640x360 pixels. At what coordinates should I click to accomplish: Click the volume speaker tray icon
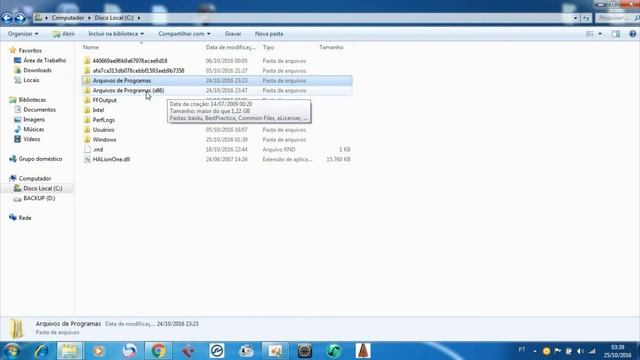[x=580, y=351]
